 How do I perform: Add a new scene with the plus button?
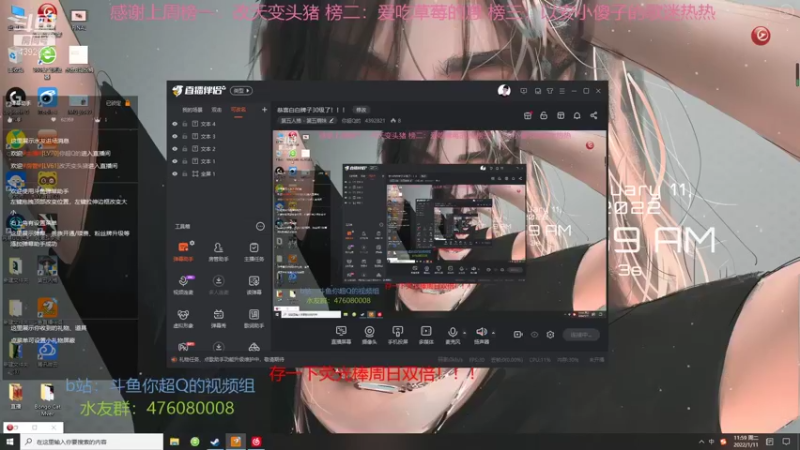pyautogui.click(x=264, y=110)
